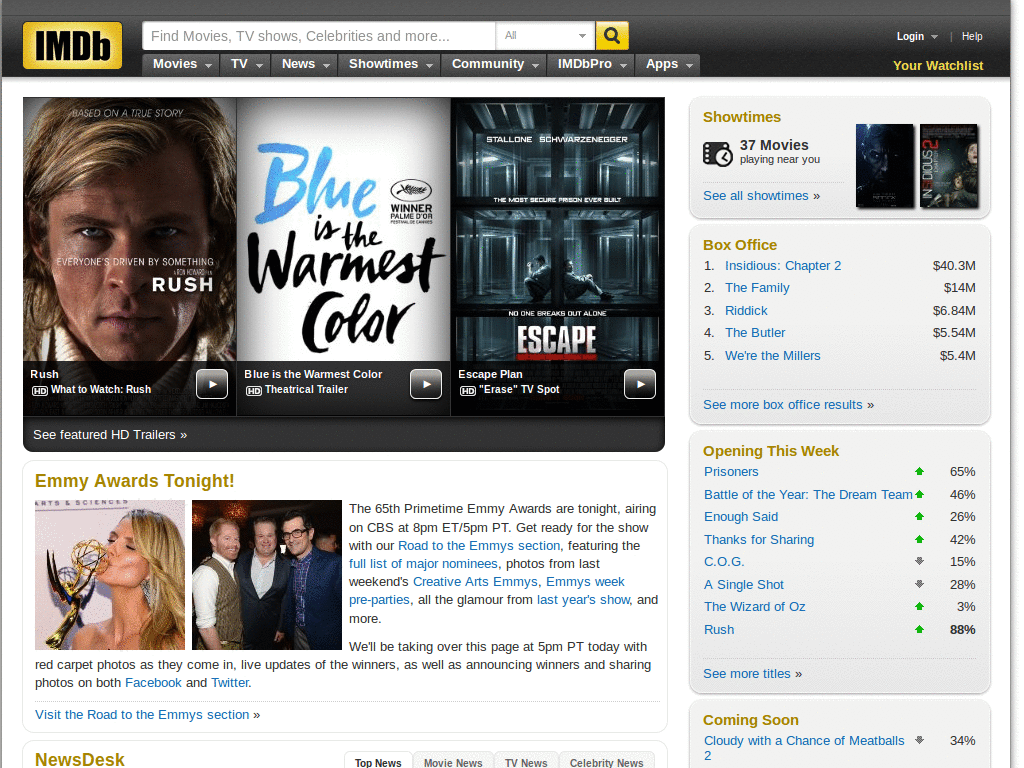1024x768 pixels.
Task: Click See more box office results
Action: [x=788, y=404]
